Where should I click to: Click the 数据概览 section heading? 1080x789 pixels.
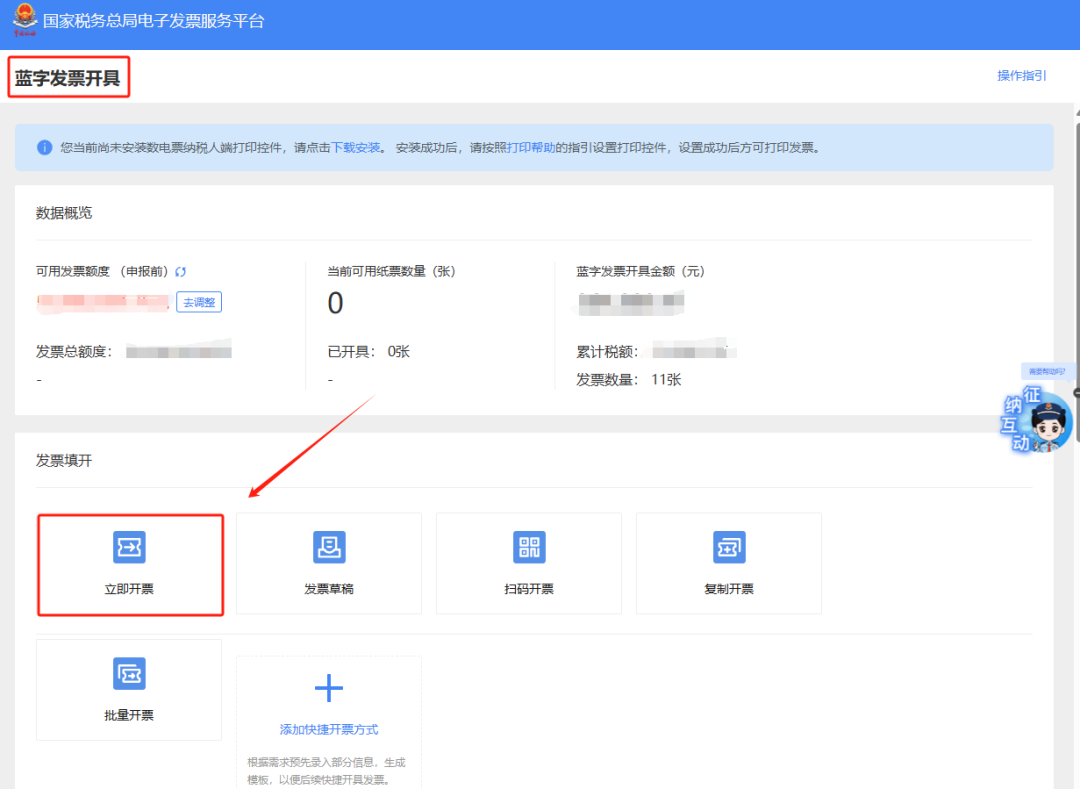pos(64,213)
